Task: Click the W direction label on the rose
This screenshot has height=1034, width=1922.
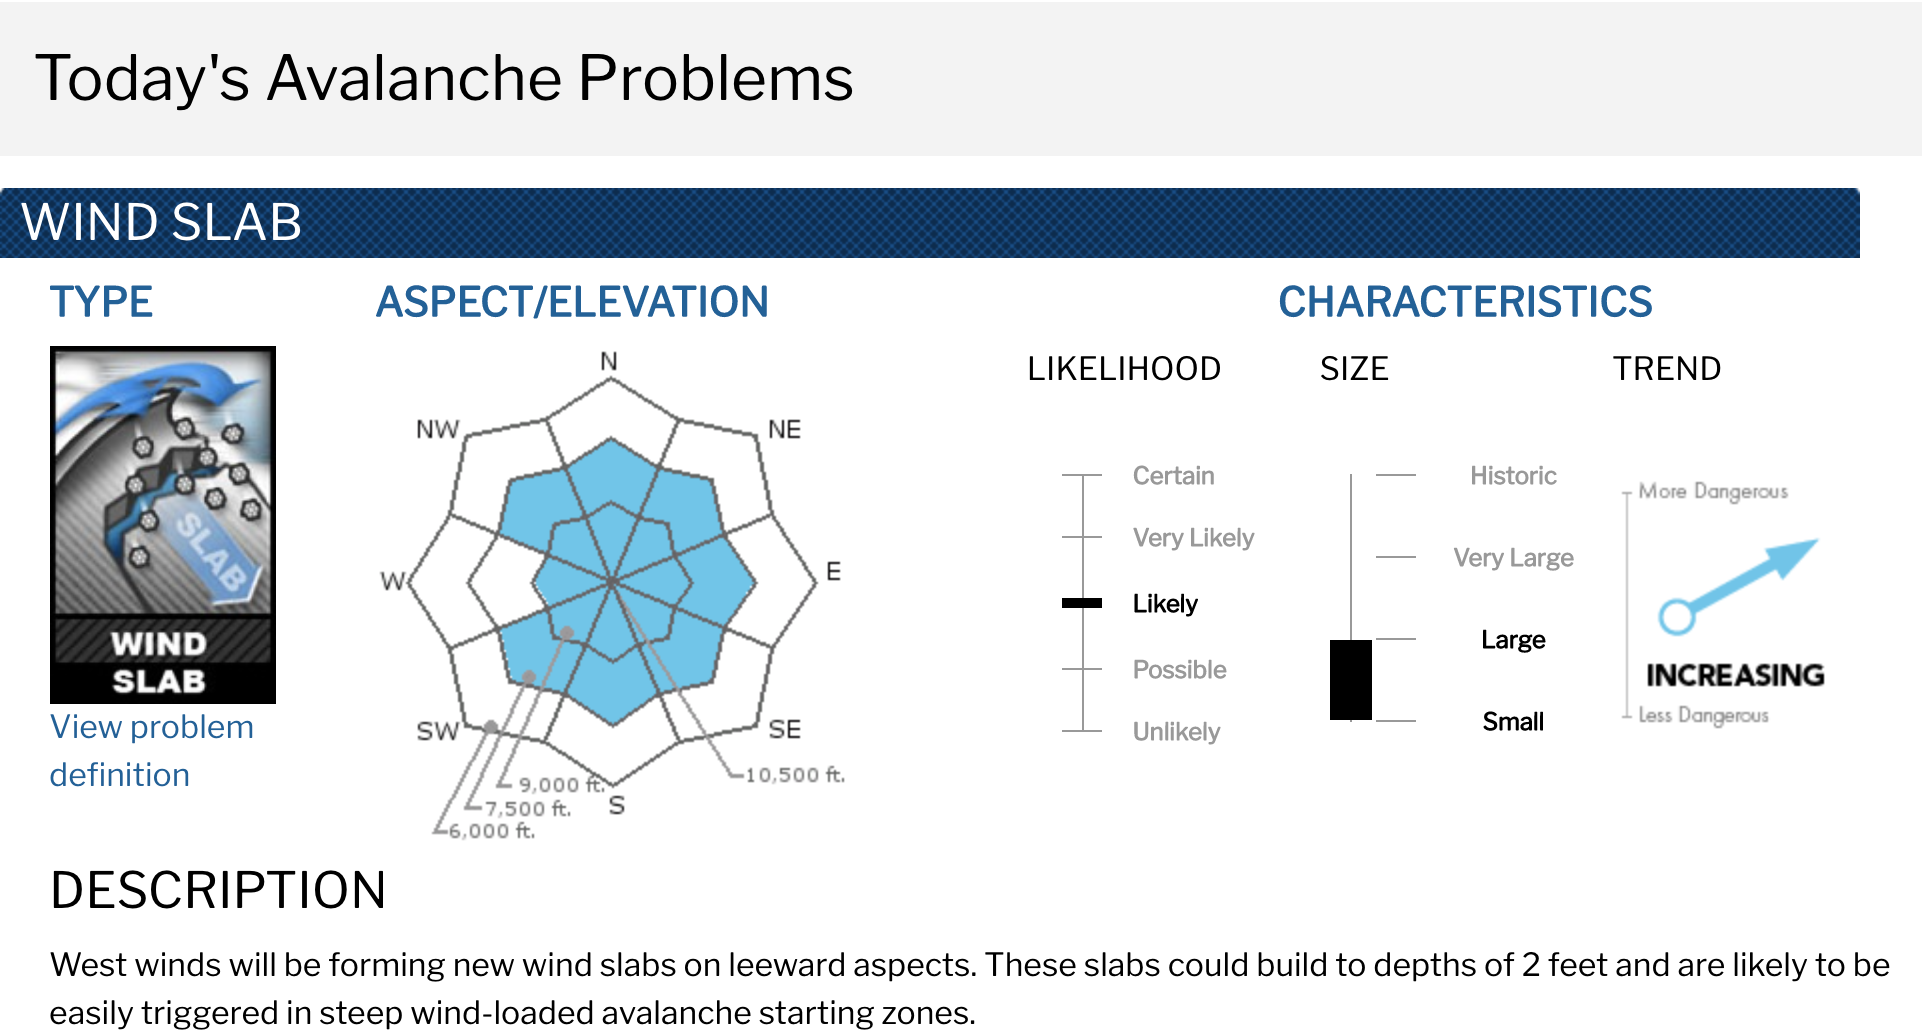Action: [x=393, y=581]
